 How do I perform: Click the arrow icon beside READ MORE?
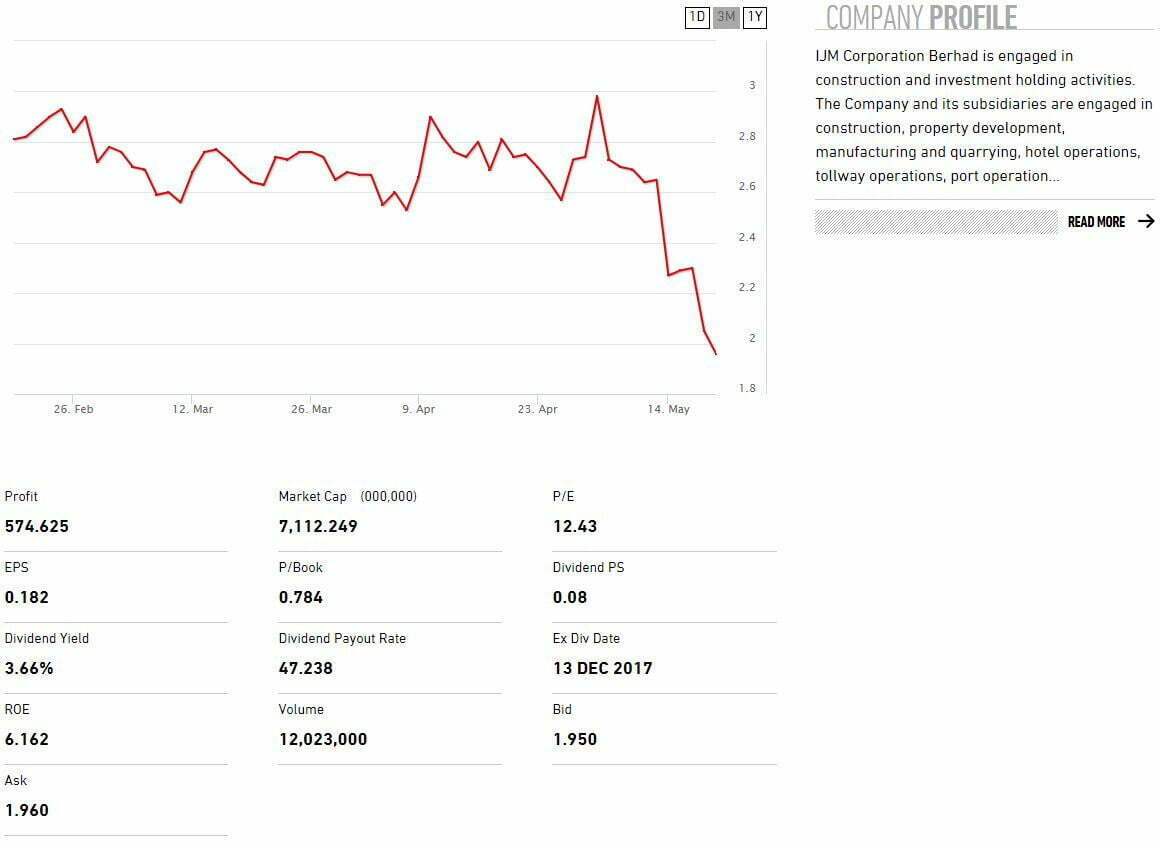pos(1146,222)
